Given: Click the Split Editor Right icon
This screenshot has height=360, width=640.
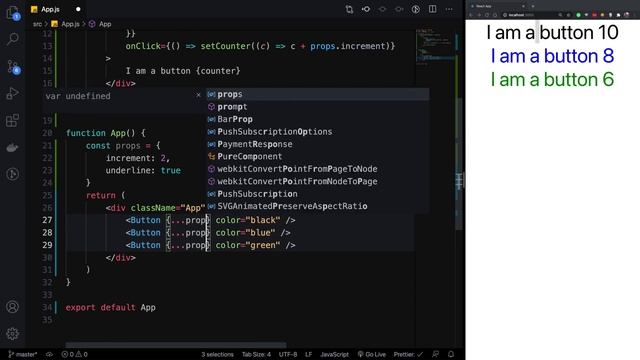Looking at the screenshot, I should coord(432,9).
